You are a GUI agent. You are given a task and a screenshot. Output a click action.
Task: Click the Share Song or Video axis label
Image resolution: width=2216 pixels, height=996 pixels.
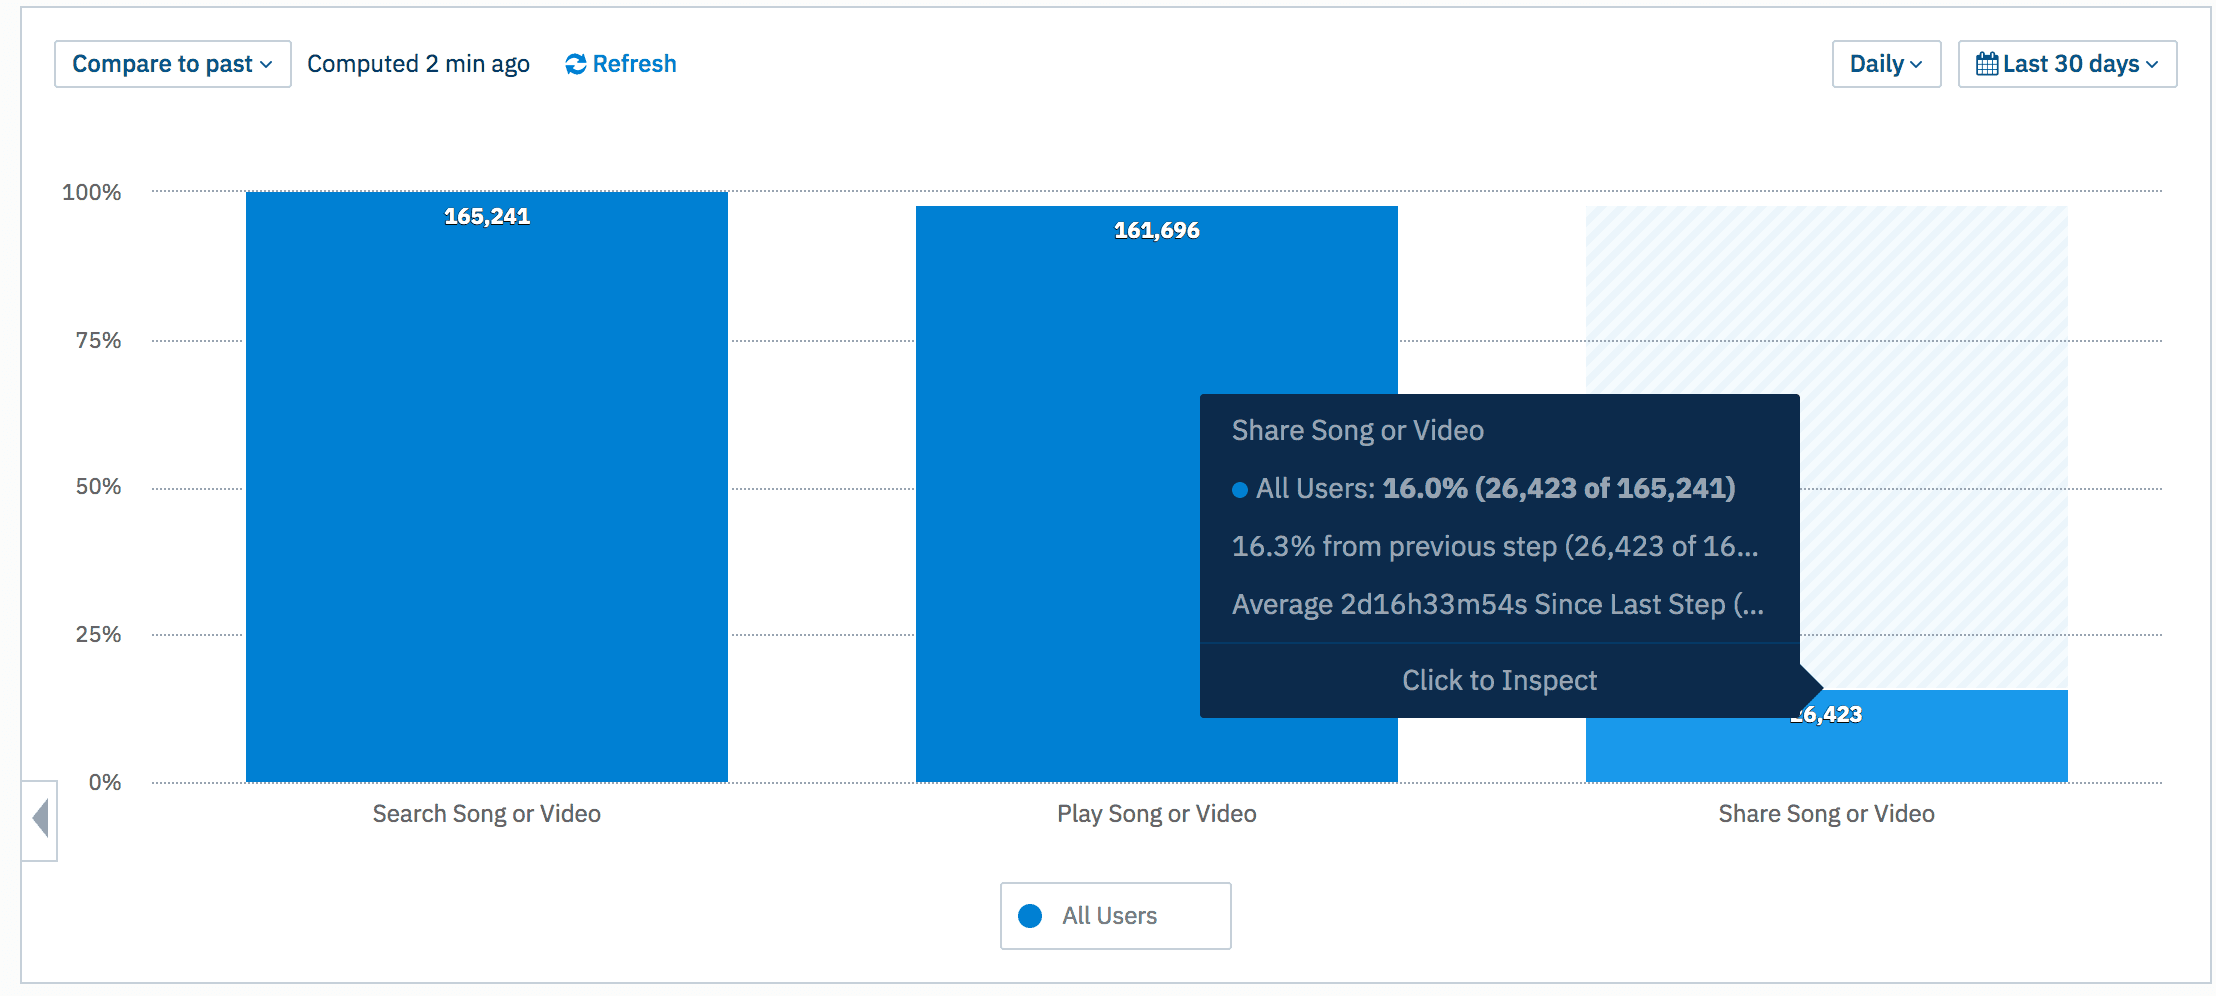click(x=1826, y=814)
